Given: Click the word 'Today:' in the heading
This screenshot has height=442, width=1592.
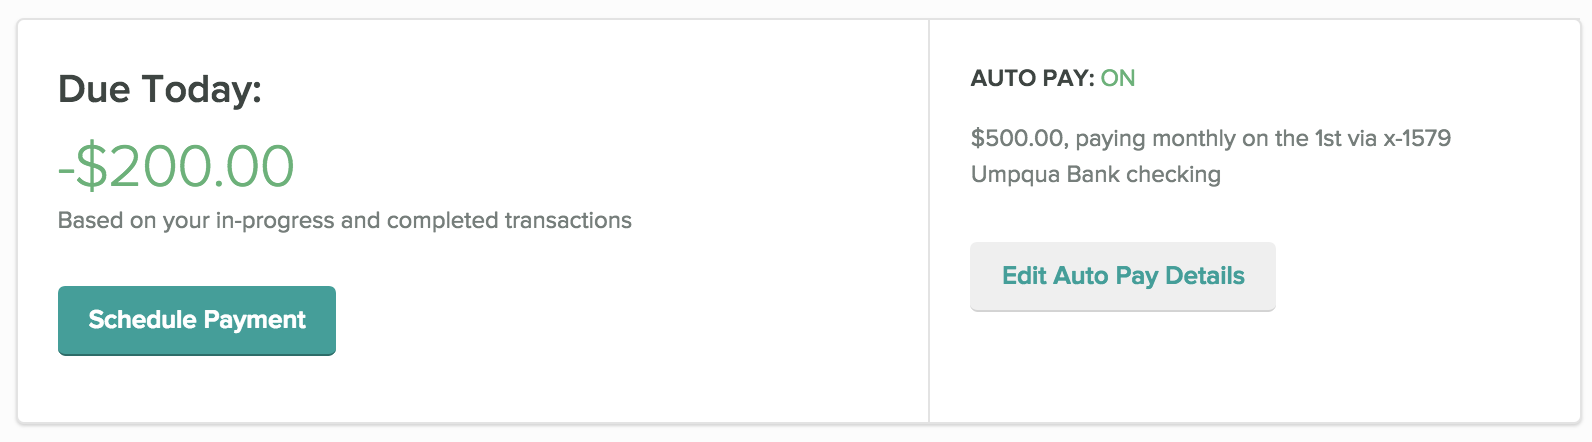Looking at the screenshot, I should tap(201, 89).
